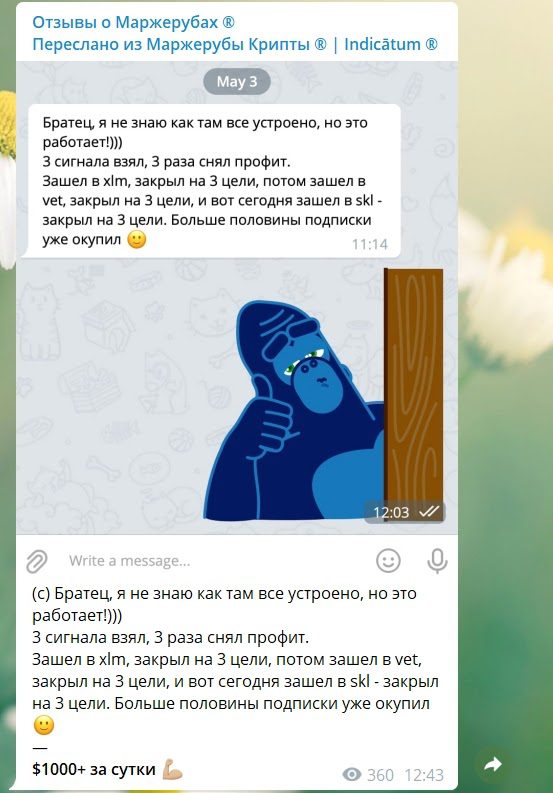553x793 pixels.
Task: Click the received message bubble text
Action: [212, 181]
